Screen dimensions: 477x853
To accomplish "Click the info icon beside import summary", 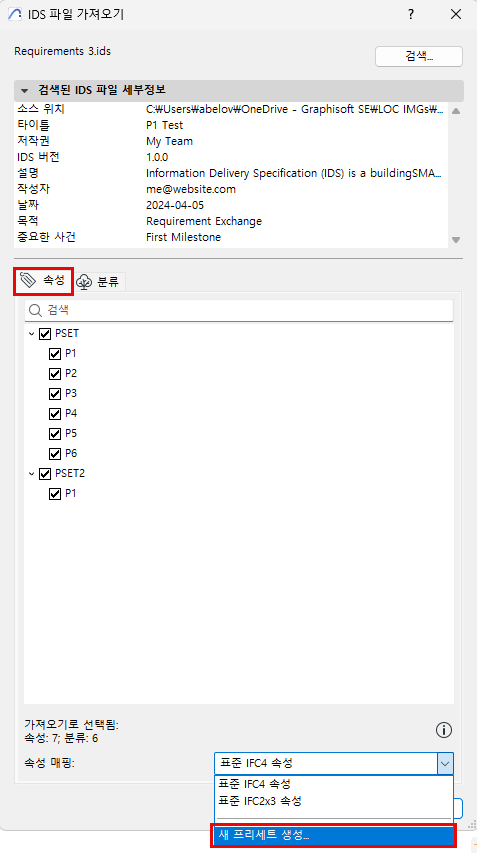I will click(444, 730).
